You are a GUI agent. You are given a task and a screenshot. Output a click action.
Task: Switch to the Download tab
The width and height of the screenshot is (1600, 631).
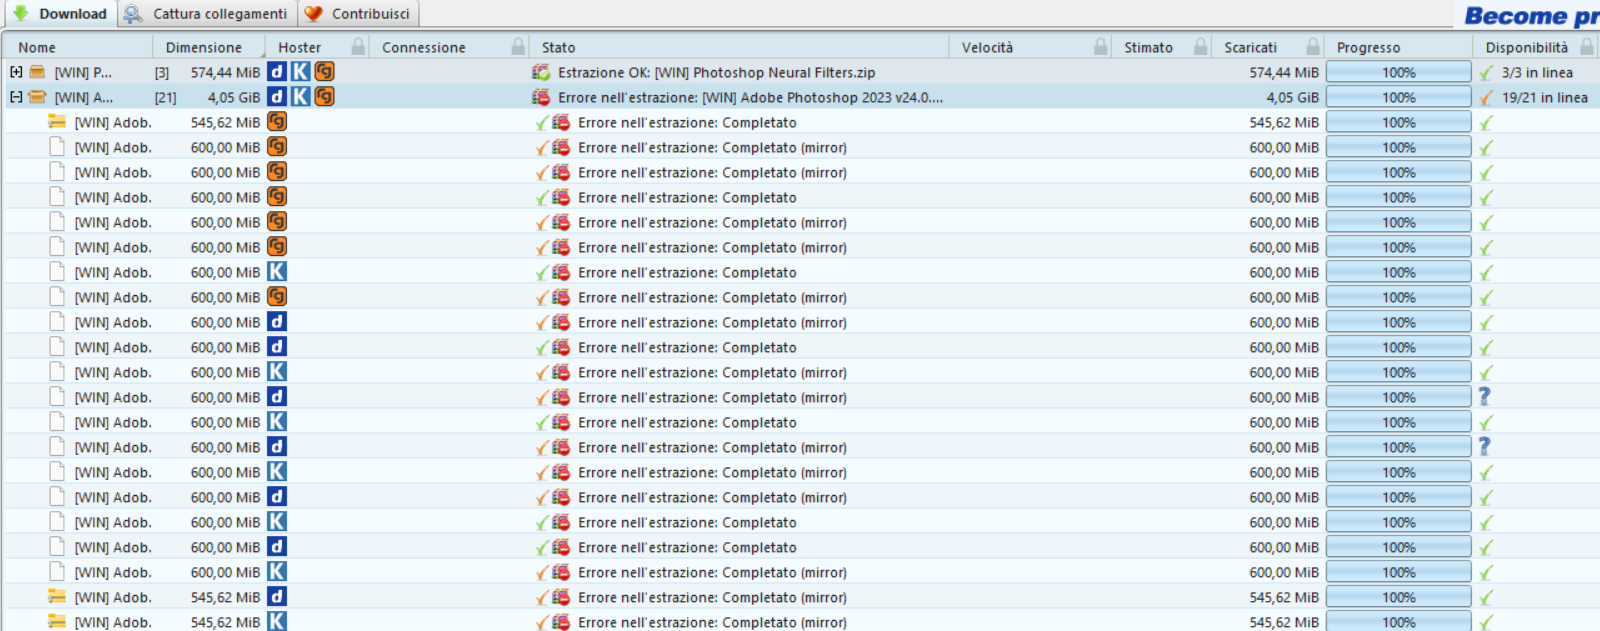60,14
